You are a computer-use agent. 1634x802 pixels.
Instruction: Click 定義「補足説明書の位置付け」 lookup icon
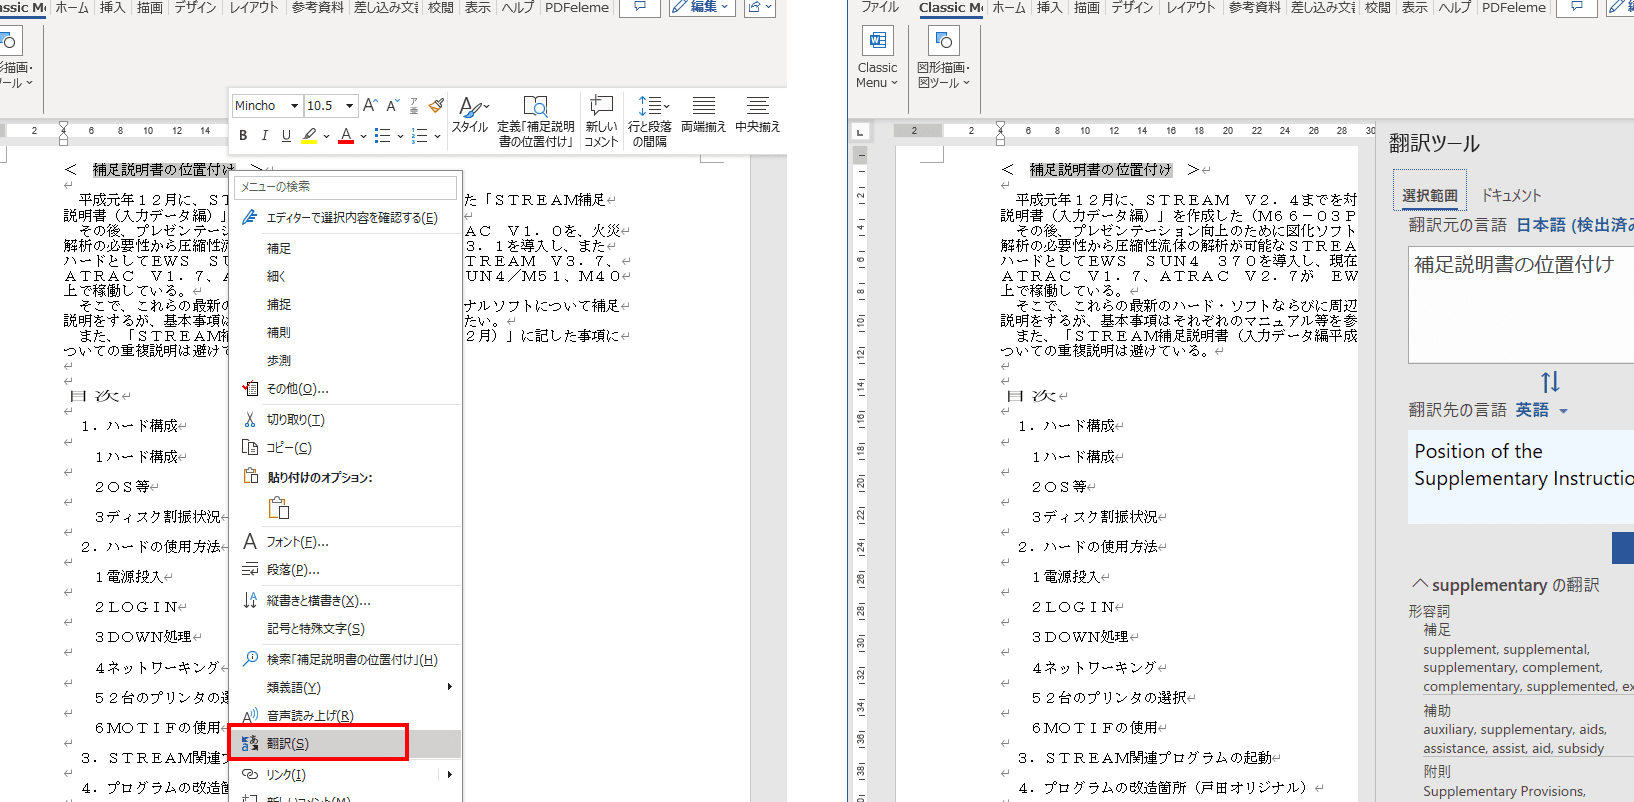[536, 106]
